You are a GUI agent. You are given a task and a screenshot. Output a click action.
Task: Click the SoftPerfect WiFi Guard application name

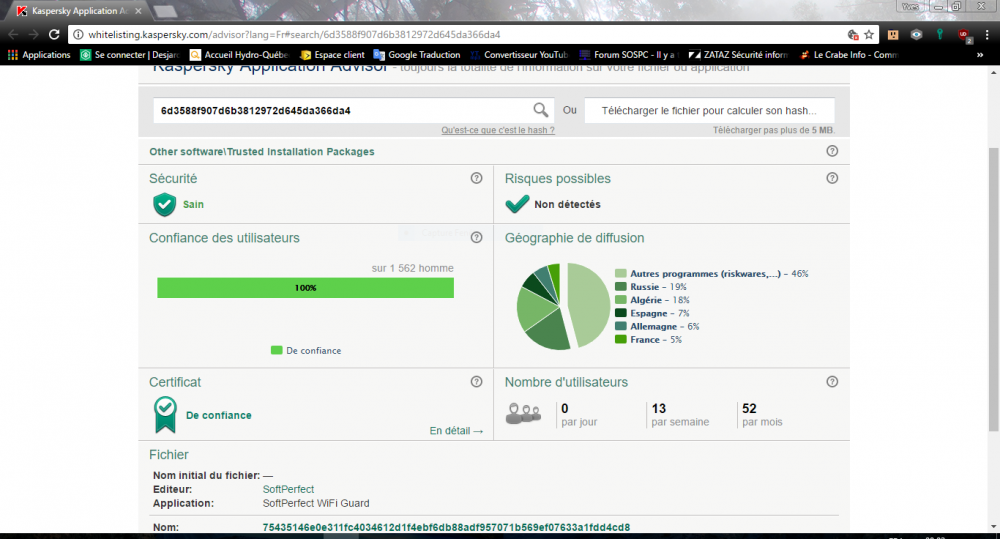316,503
